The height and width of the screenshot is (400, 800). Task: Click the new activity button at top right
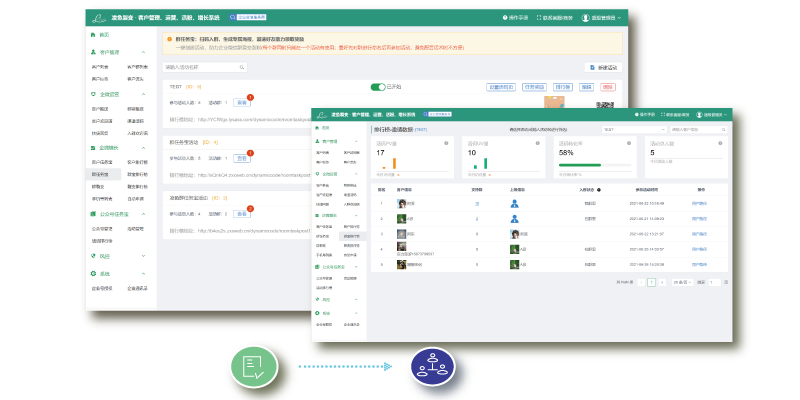coord(606,67)
